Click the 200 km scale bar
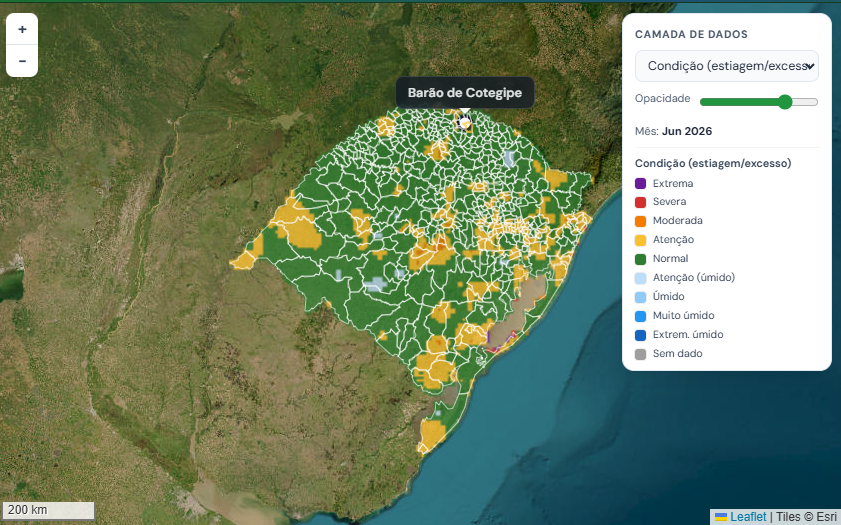This screenshot has height=525, width=841. [x=48, y=510]
